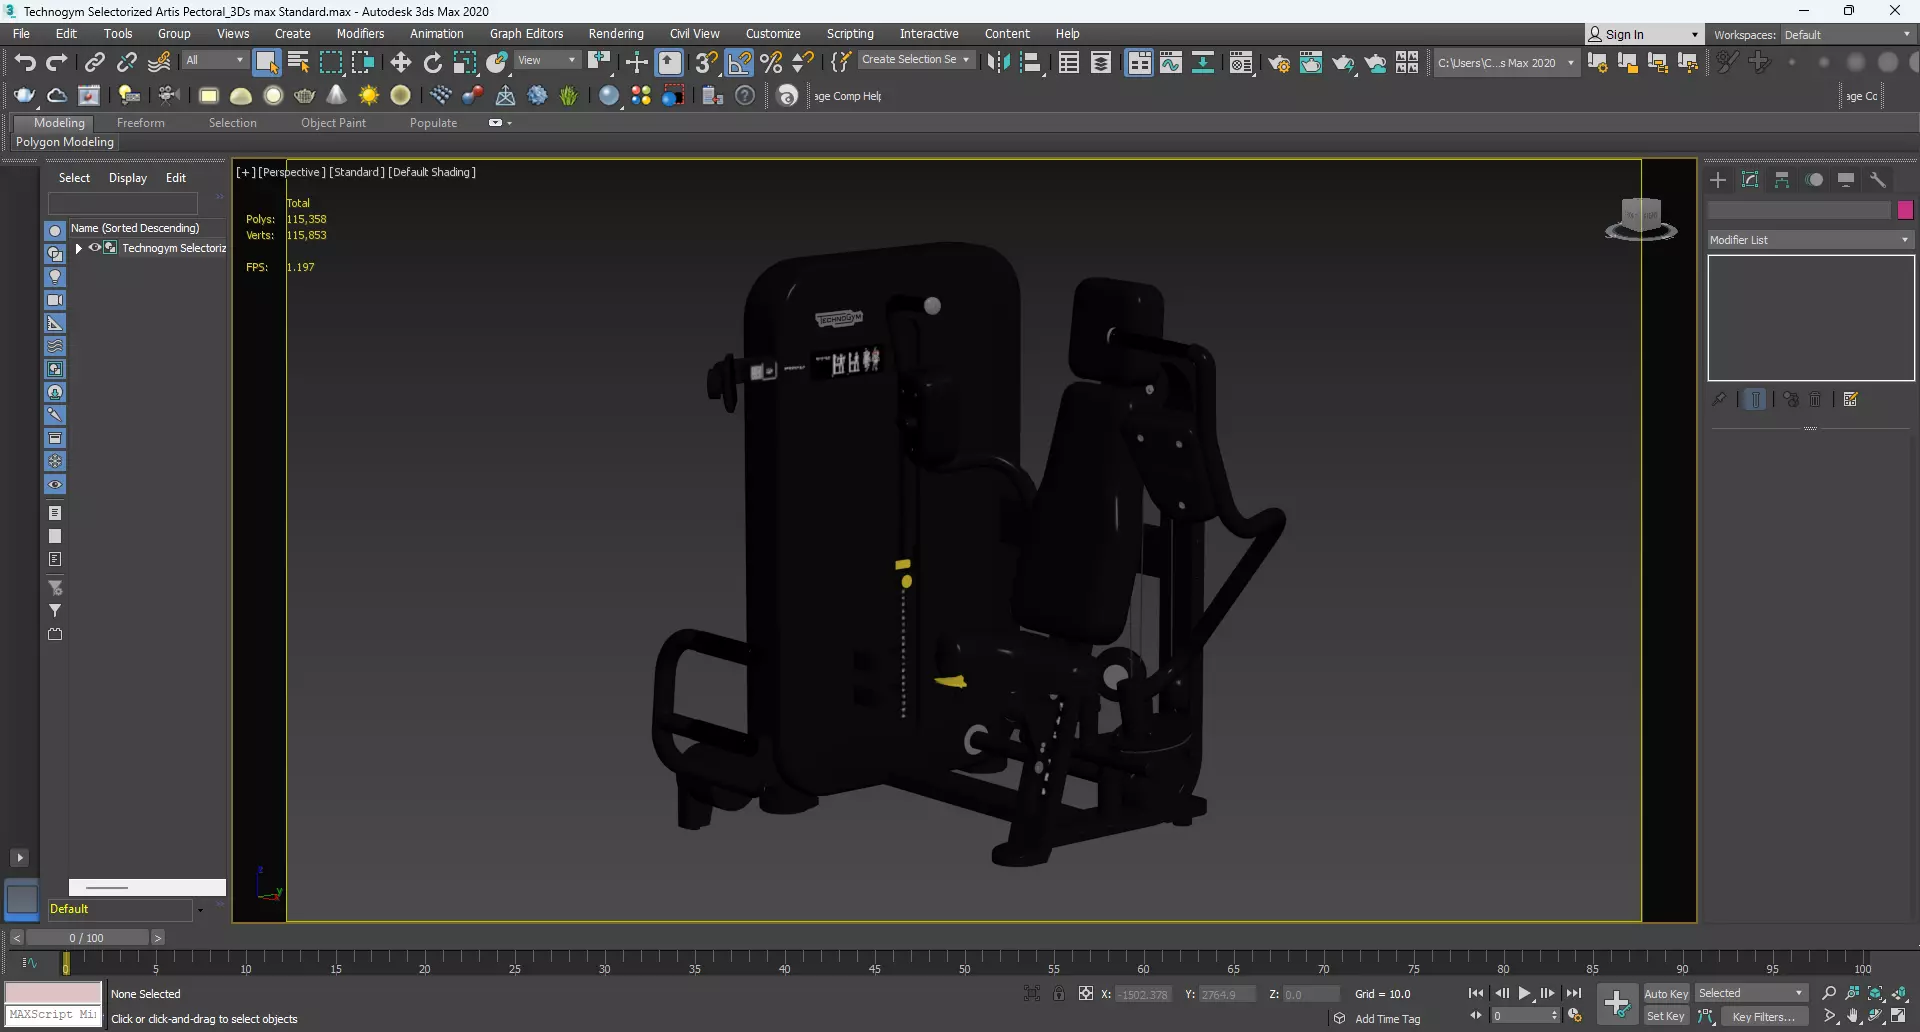Open the Time Configuration icon

(1575, 1016)
